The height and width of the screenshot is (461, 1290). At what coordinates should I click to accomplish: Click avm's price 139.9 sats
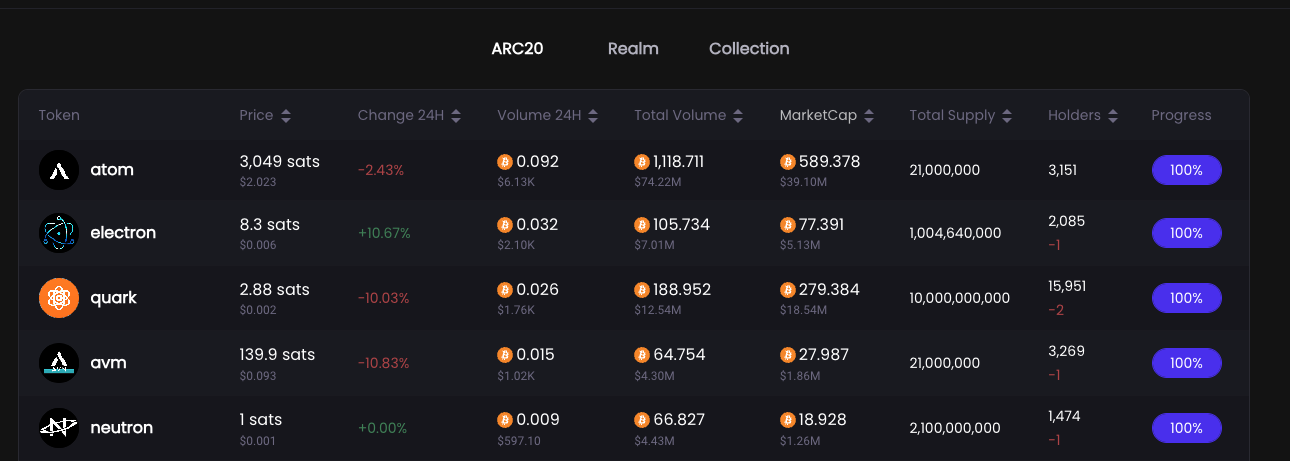[x=277, y=355]
